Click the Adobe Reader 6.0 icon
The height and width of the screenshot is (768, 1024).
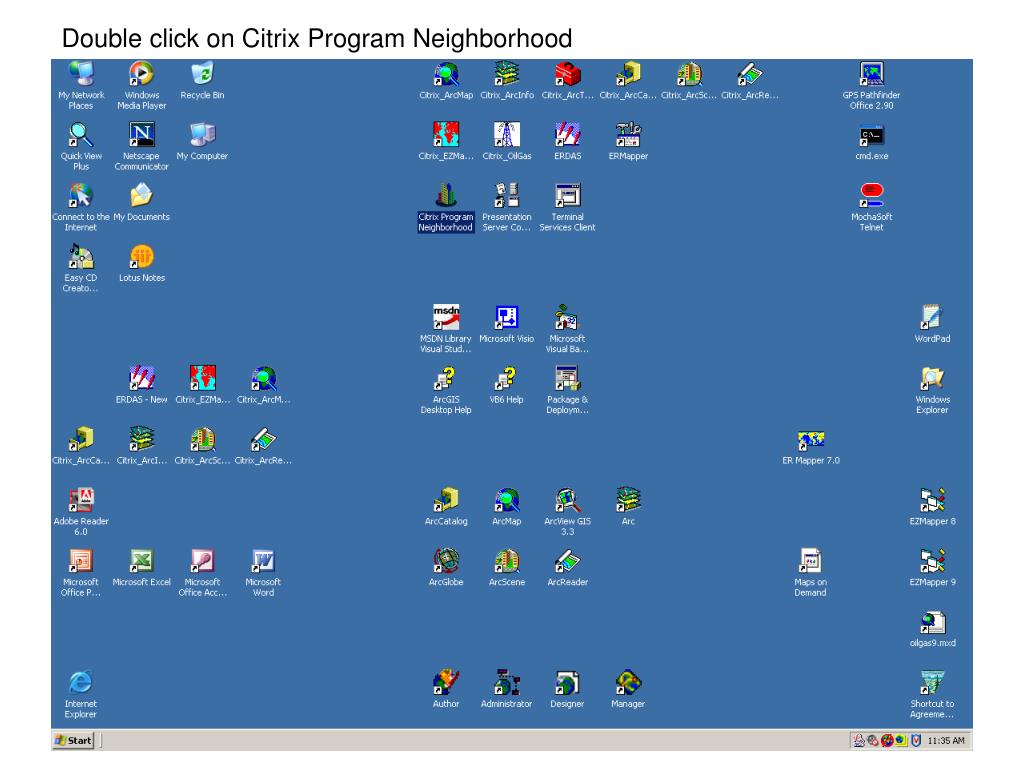pos(81,500)
